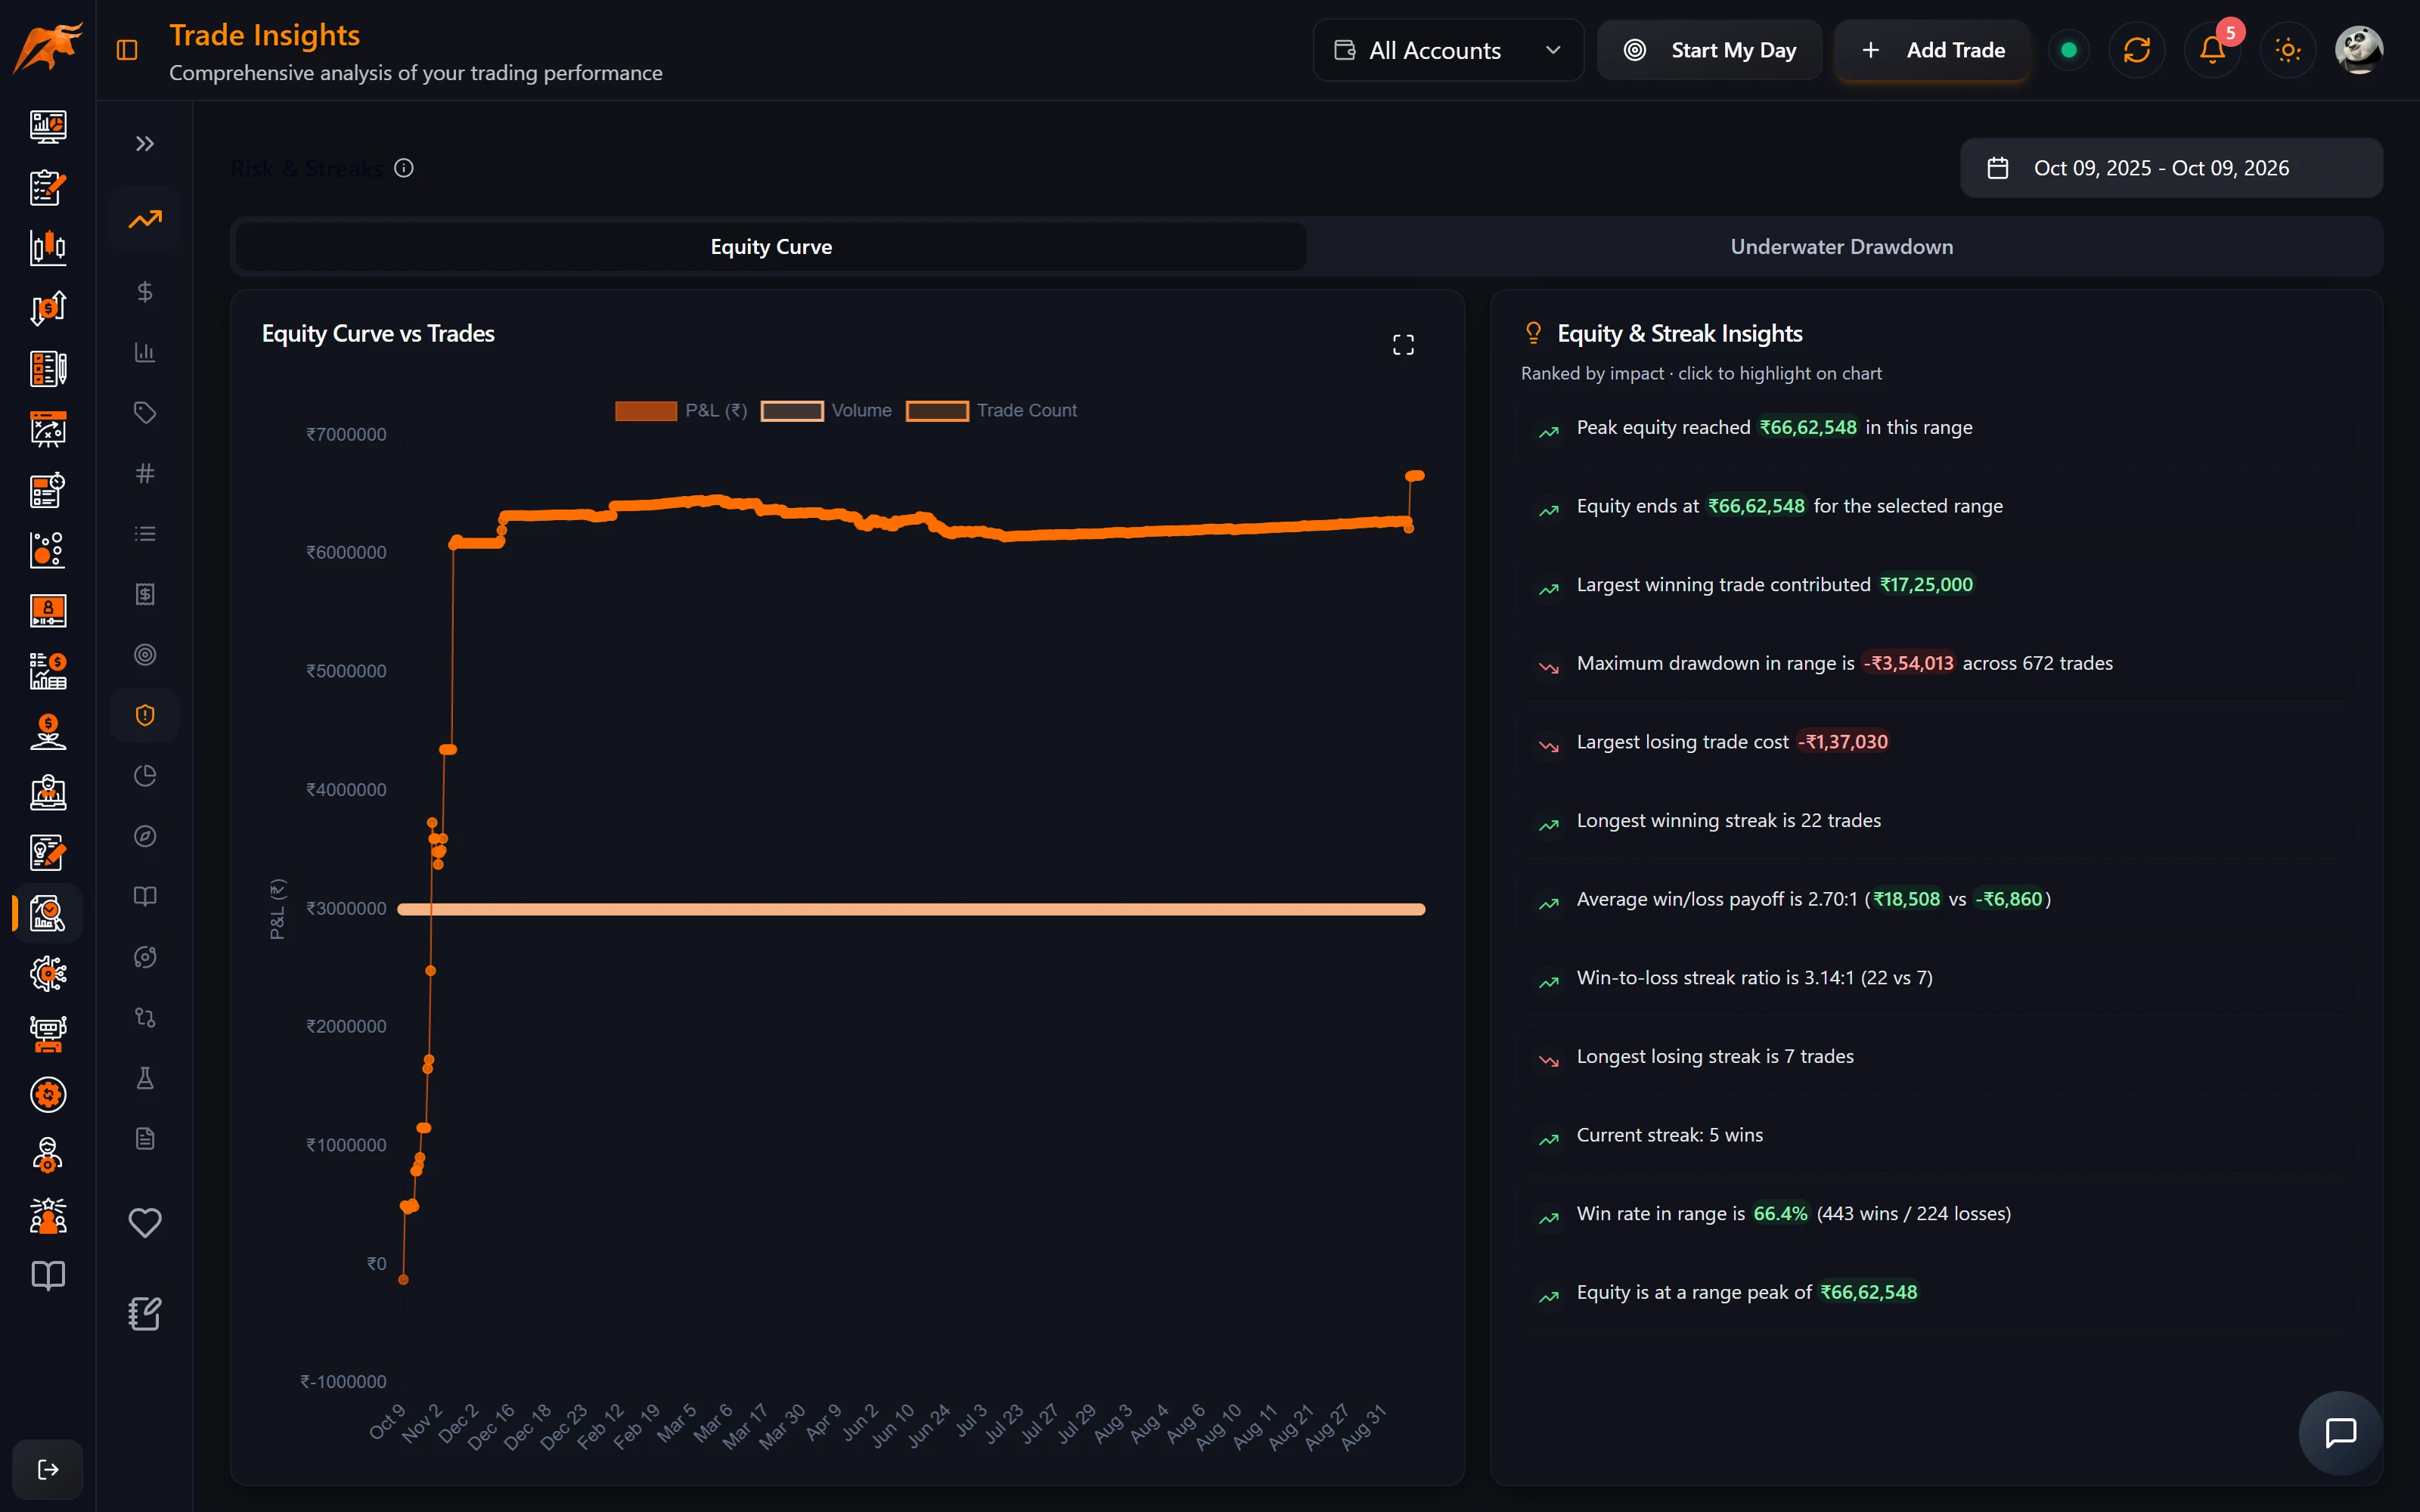
Task: Select the pie chart section icon
Action: (x=145, y=776)
